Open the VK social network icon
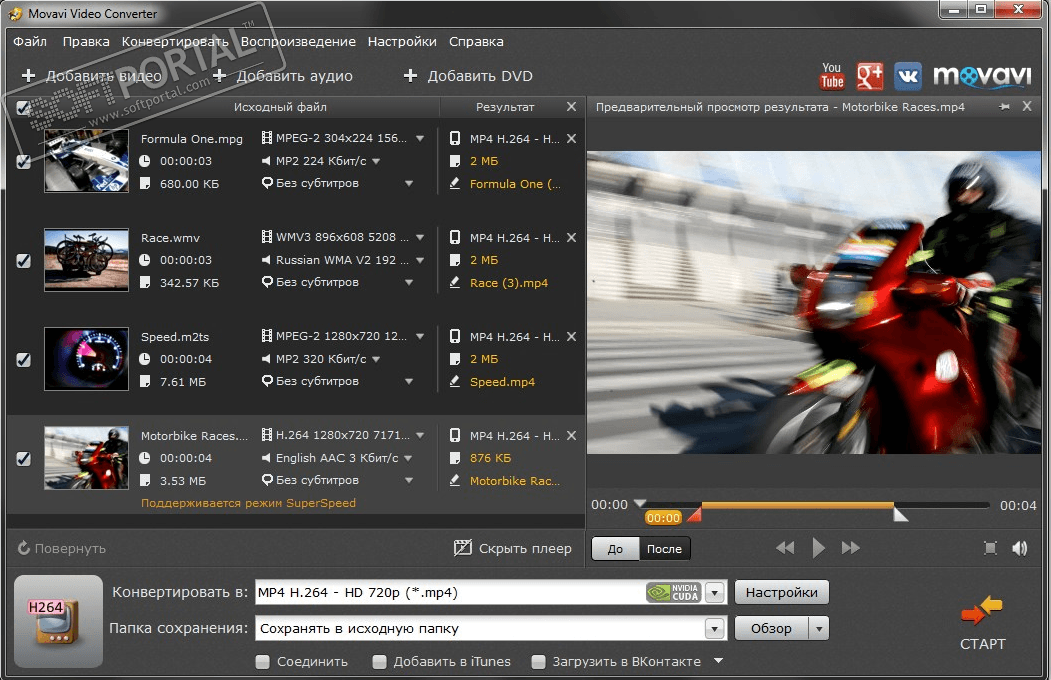The image size is (1051, 680). coord(908,76)
